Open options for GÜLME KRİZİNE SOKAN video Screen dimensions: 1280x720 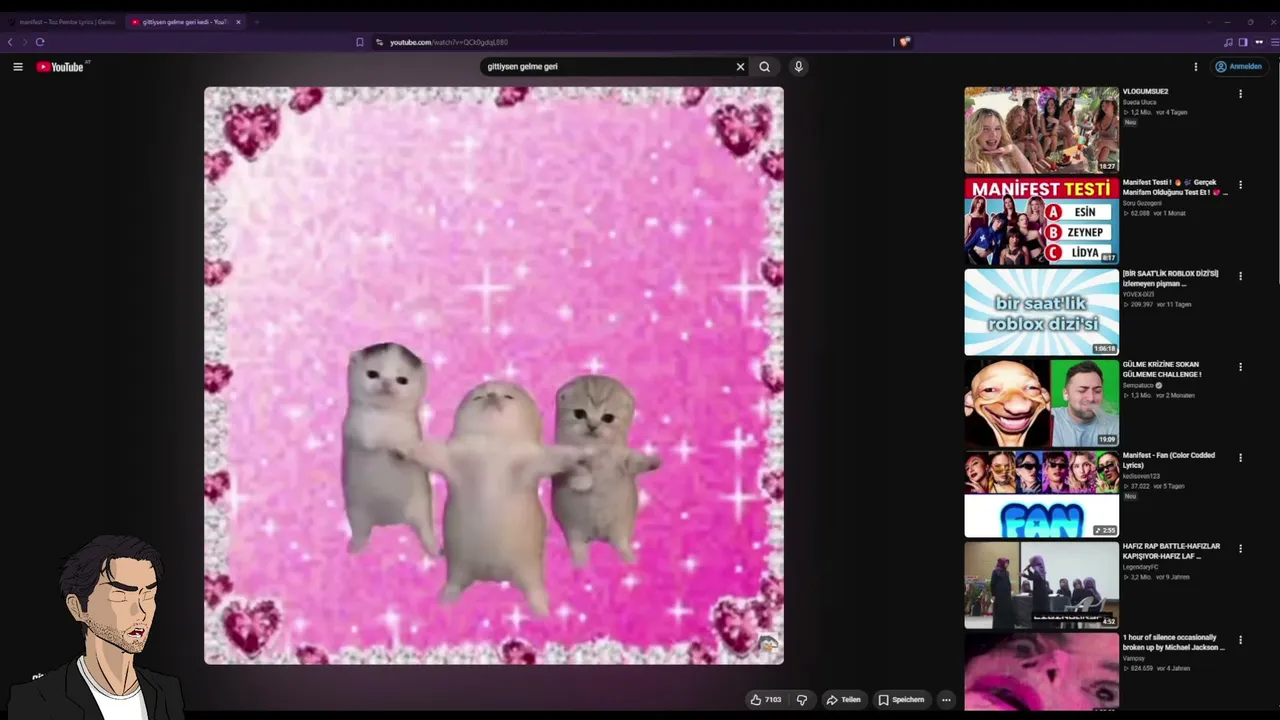(x=1240, y=367)
